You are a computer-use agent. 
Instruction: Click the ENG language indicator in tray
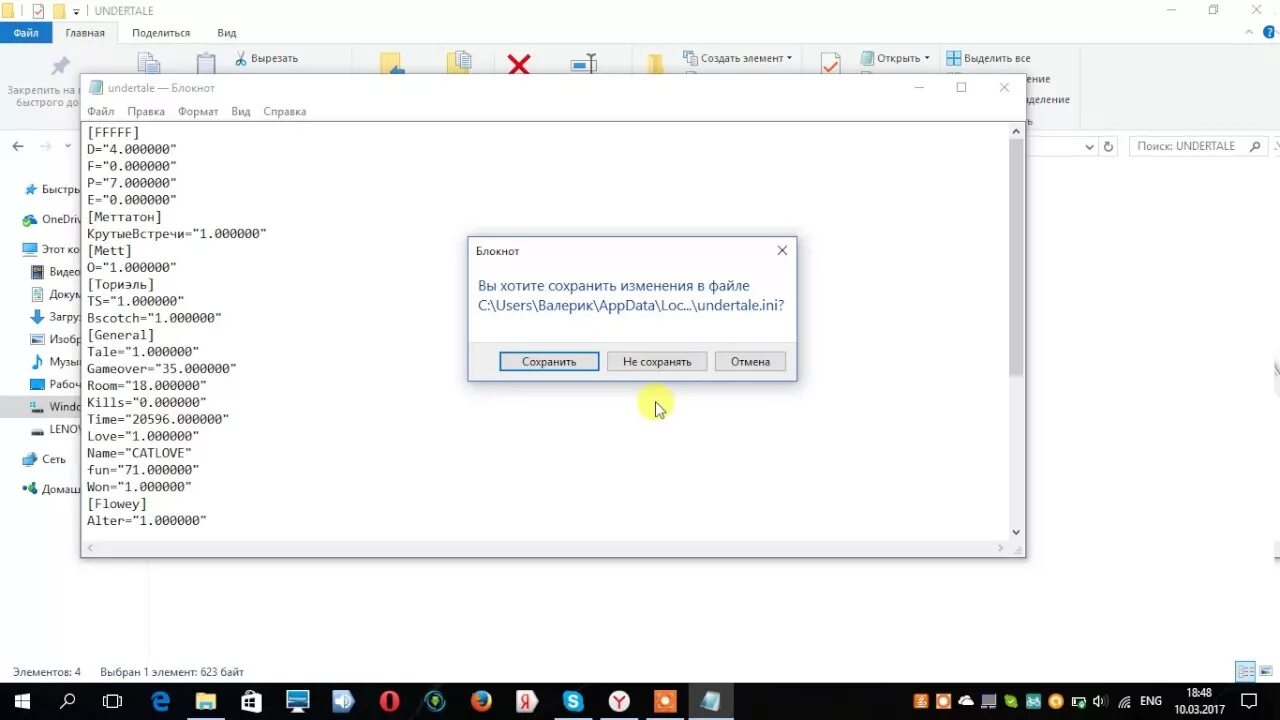coord(1150,701)
